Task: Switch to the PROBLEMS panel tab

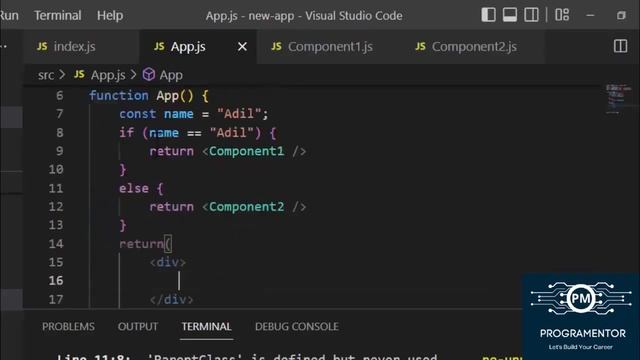Action: pos(68,327)
